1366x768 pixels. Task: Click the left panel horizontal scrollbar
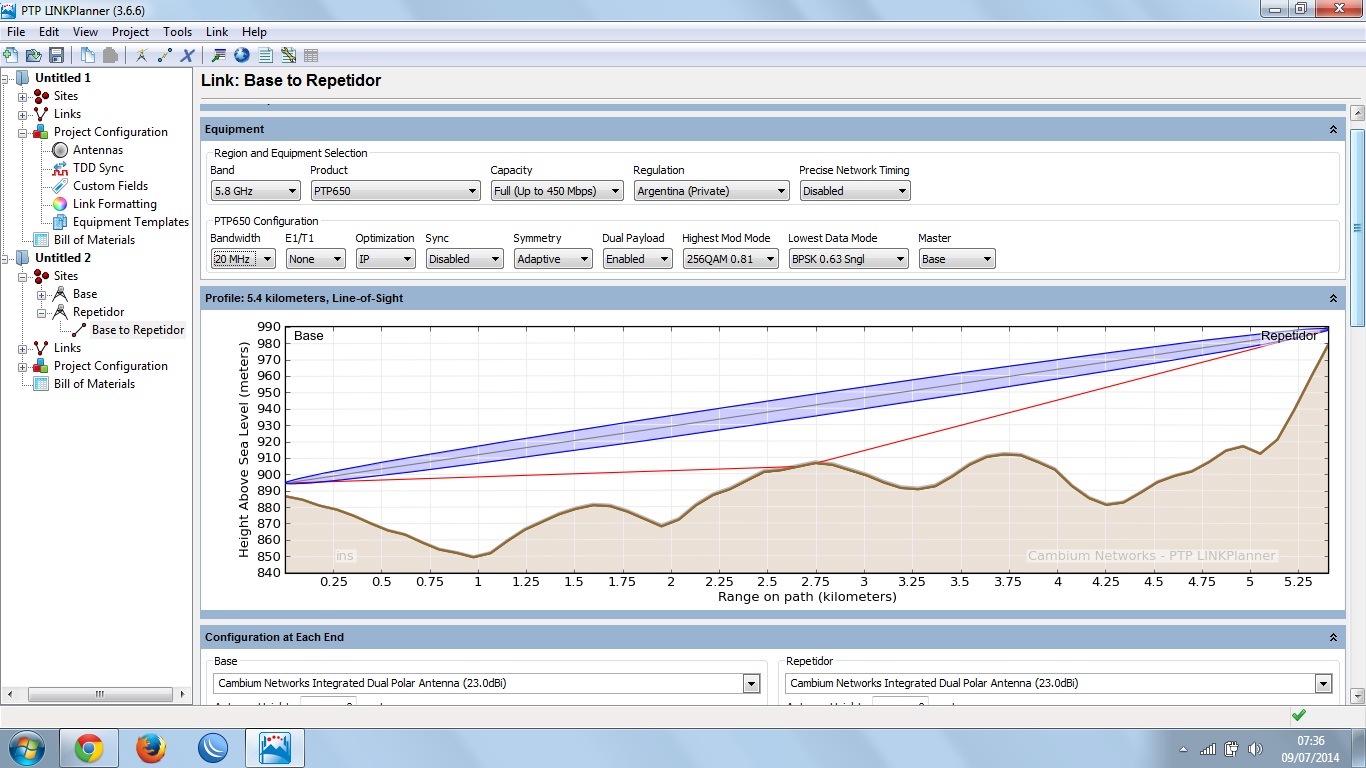[x=98, y=694]
